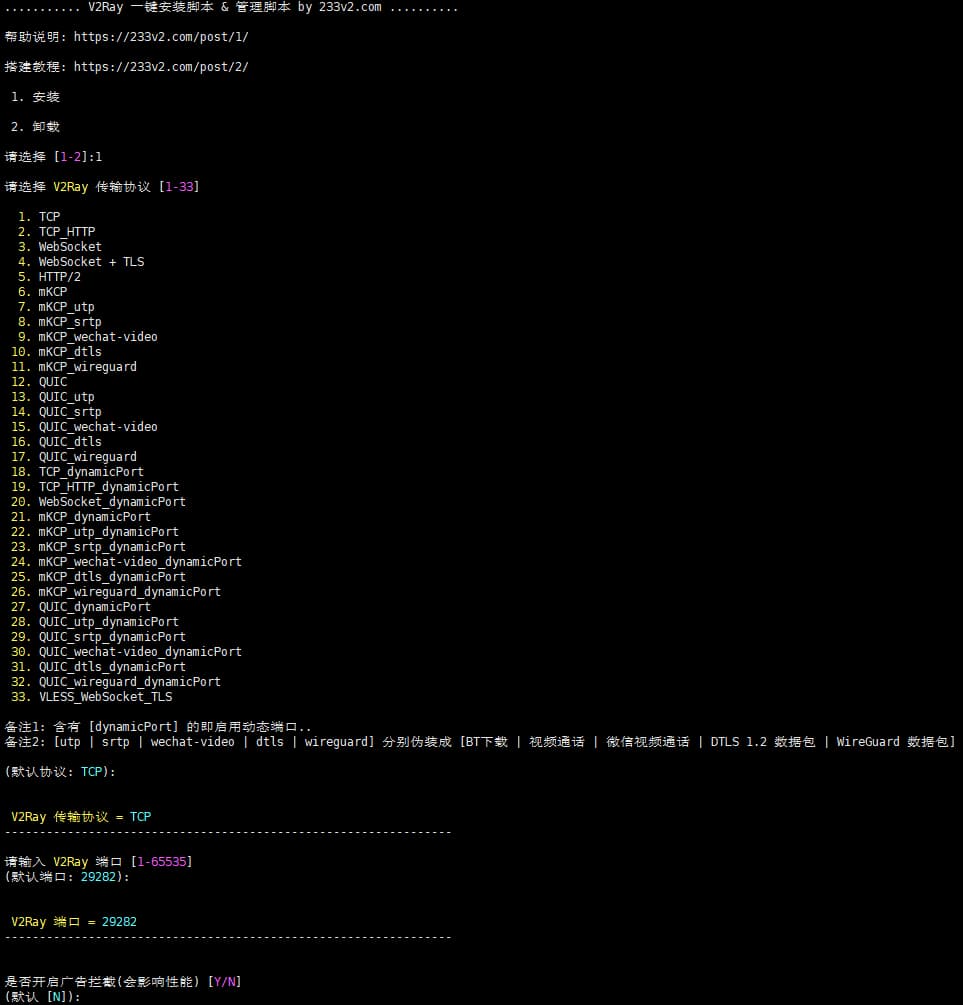Viewport: 963px width, 1005px height.
Task: Select the '16. QUIC_dtls' line
Action: tap(56, 442)
